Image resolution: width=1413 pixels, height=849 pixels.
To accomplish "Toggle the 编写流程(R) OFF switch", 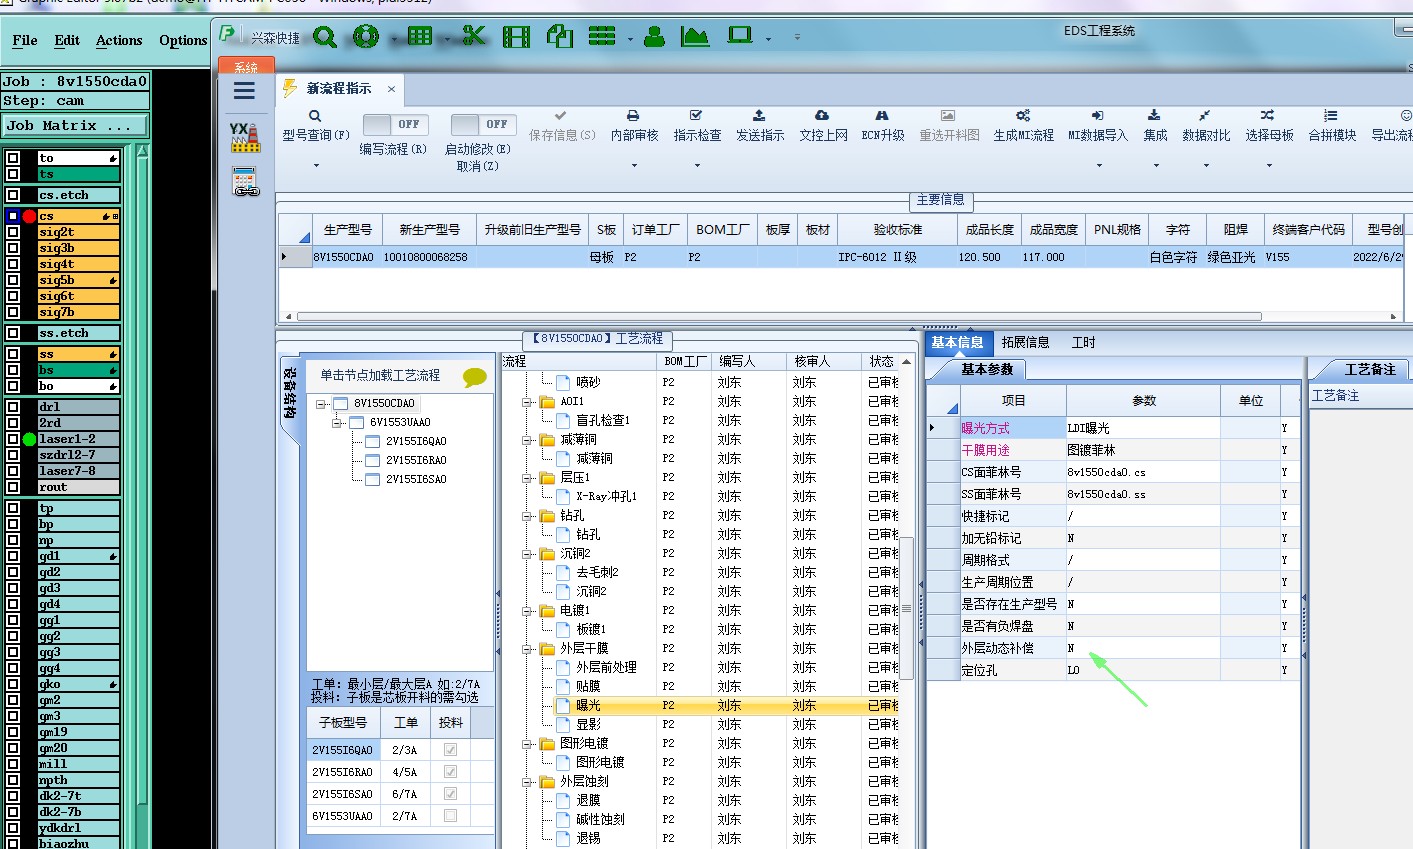I will pyautogui.click(x=394, y=124).
